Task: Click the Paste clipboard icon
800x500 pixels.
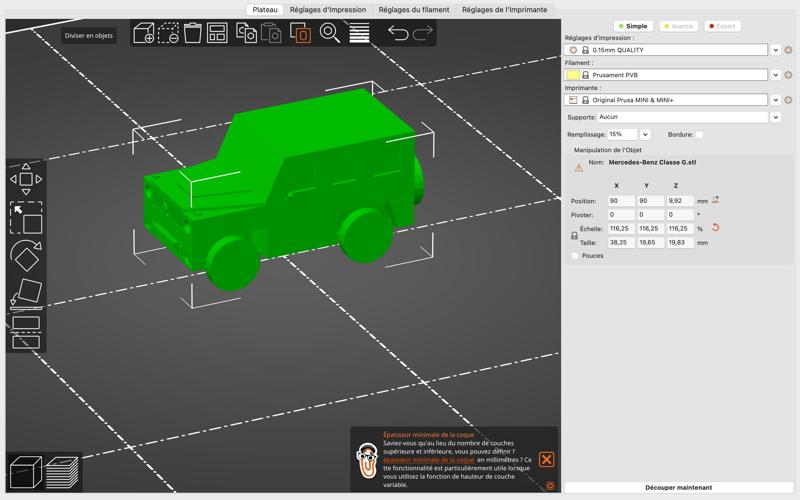Action: coord(271,33)
